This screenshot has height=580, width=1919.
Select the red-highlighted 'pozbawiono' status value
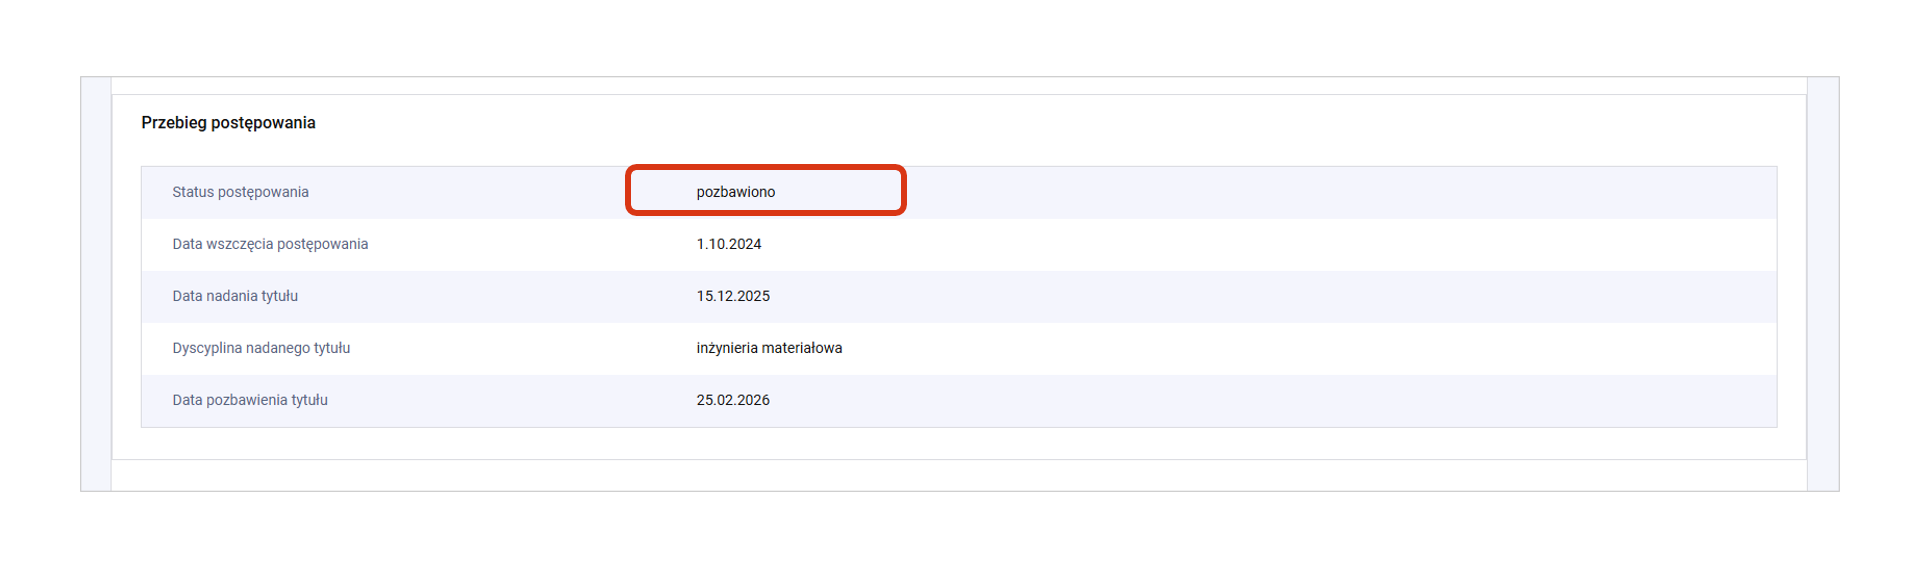[736, 192]
